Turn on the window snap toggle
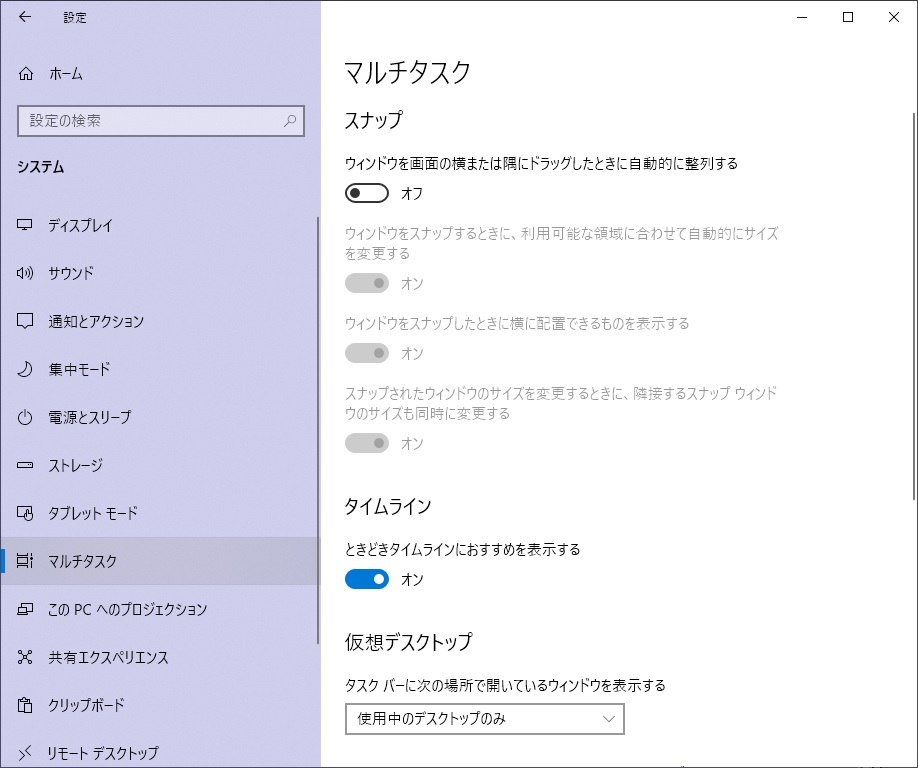 (x=366, y=193)
